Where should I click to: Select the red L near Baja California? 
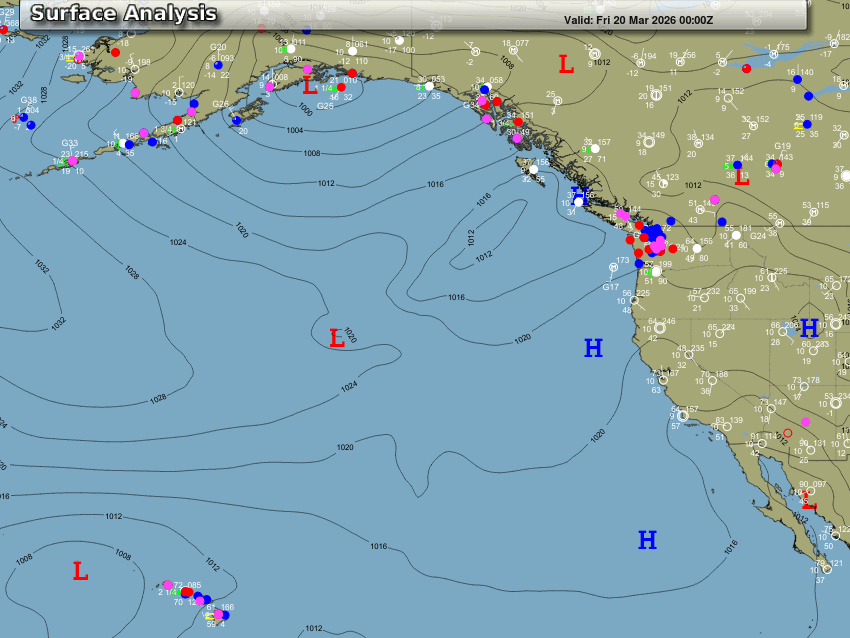[x=808, y=505]
